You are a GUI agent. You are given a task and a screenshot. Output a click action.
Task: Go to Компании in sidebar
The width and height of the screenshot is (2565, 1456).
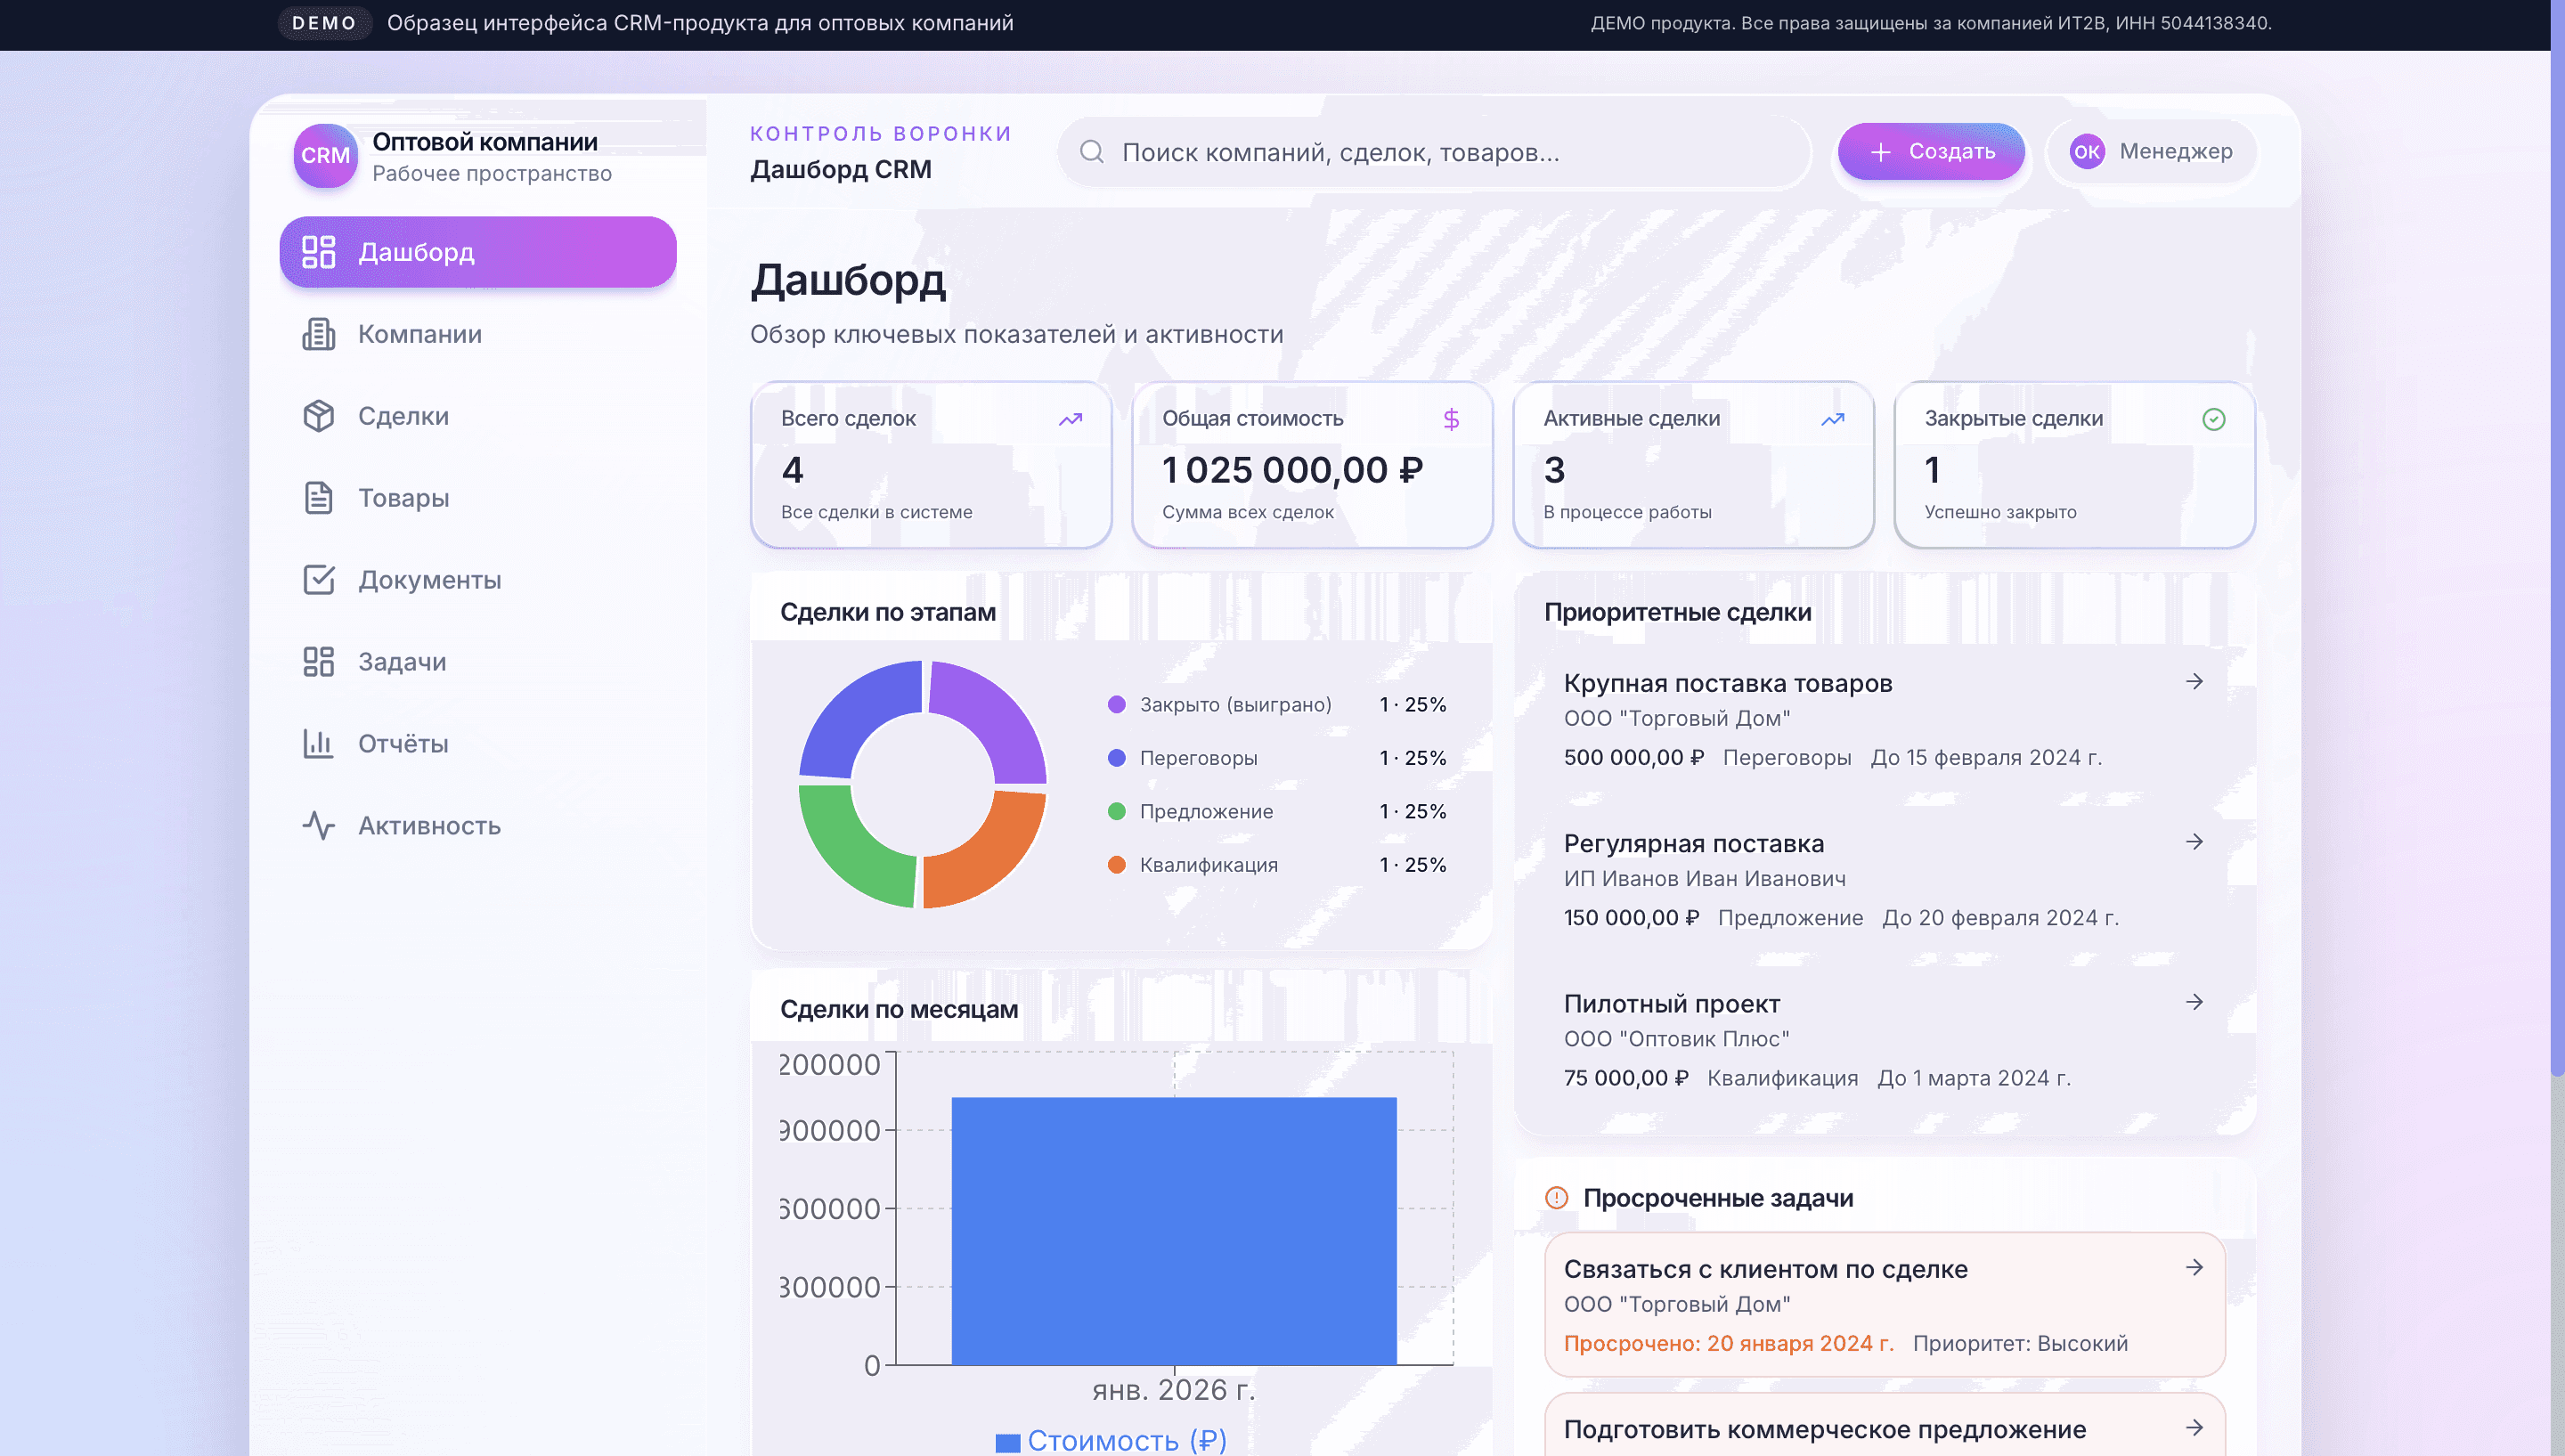419,334
